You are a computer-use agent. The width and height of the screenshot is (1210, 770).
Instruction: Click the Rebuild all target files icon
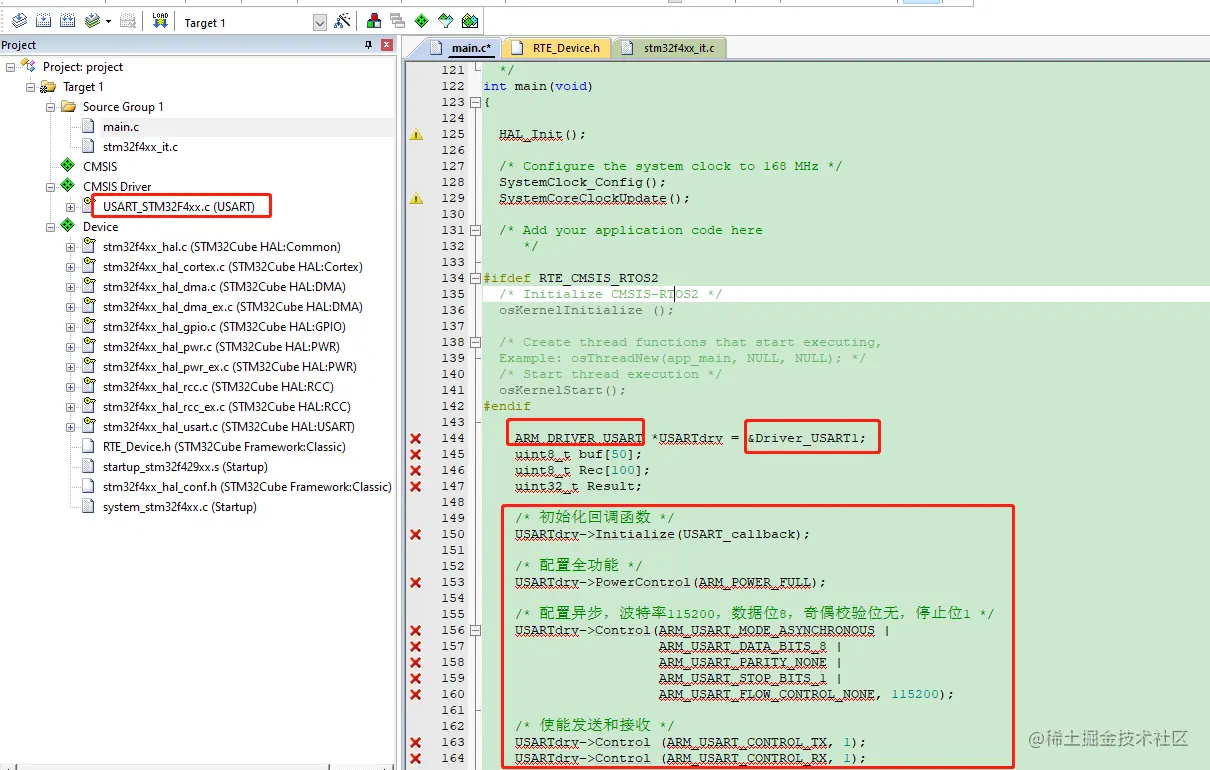point(68,21)
